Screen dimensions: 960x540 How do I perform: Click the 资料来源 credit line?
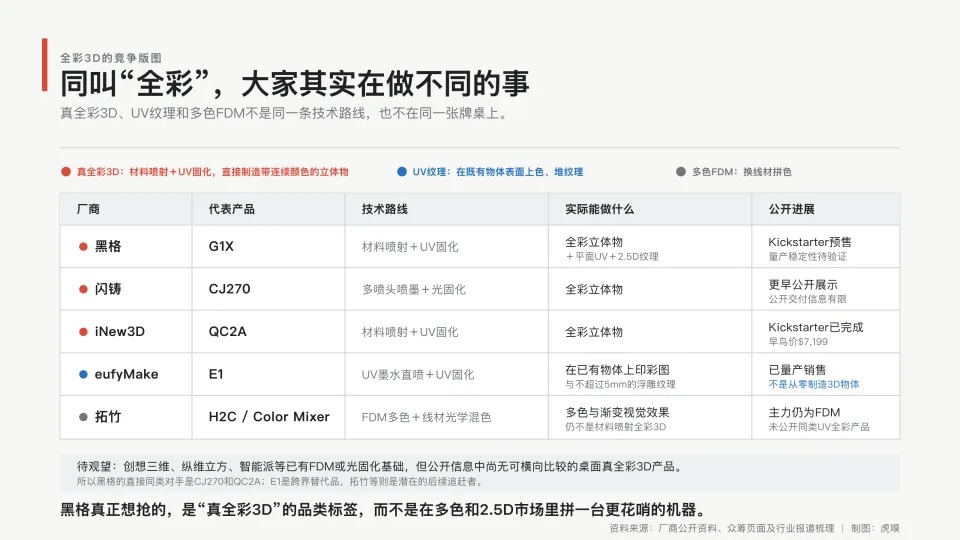(x=722, y=528)
